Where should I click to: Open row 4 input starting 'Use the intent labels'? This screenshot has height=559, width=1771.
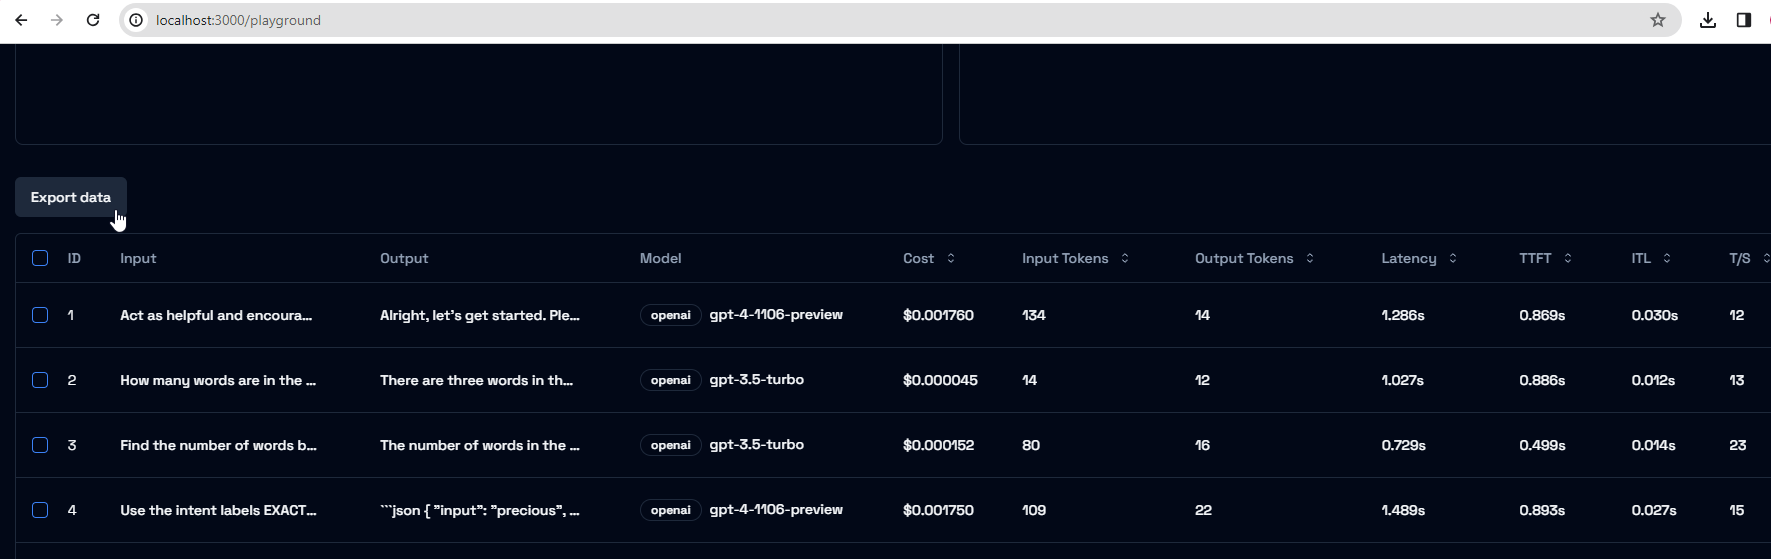[x=218, y=510]
